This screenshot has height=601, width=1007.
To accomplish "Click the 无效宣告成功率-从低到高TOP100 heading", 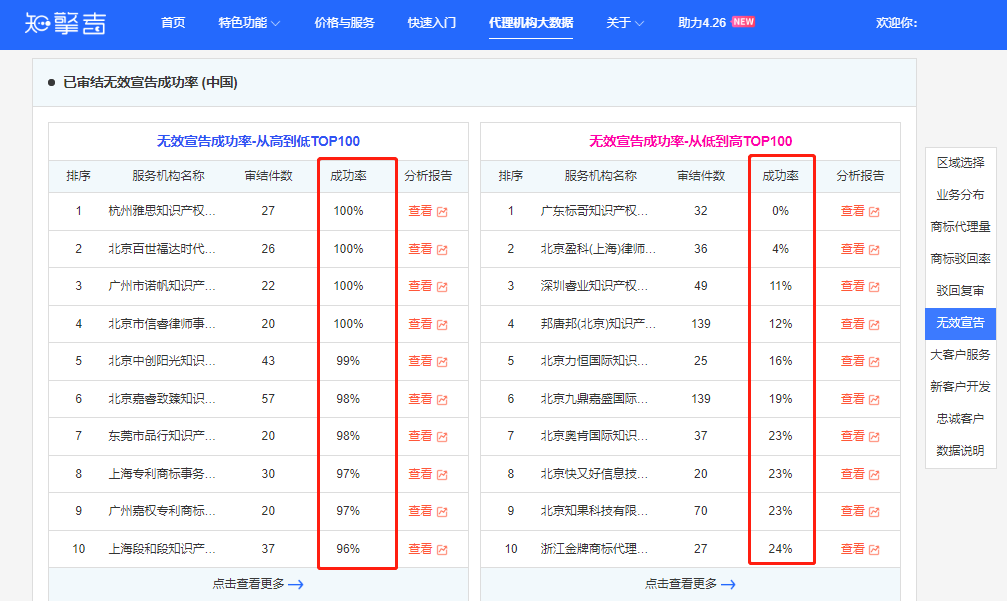I will 690,141.
